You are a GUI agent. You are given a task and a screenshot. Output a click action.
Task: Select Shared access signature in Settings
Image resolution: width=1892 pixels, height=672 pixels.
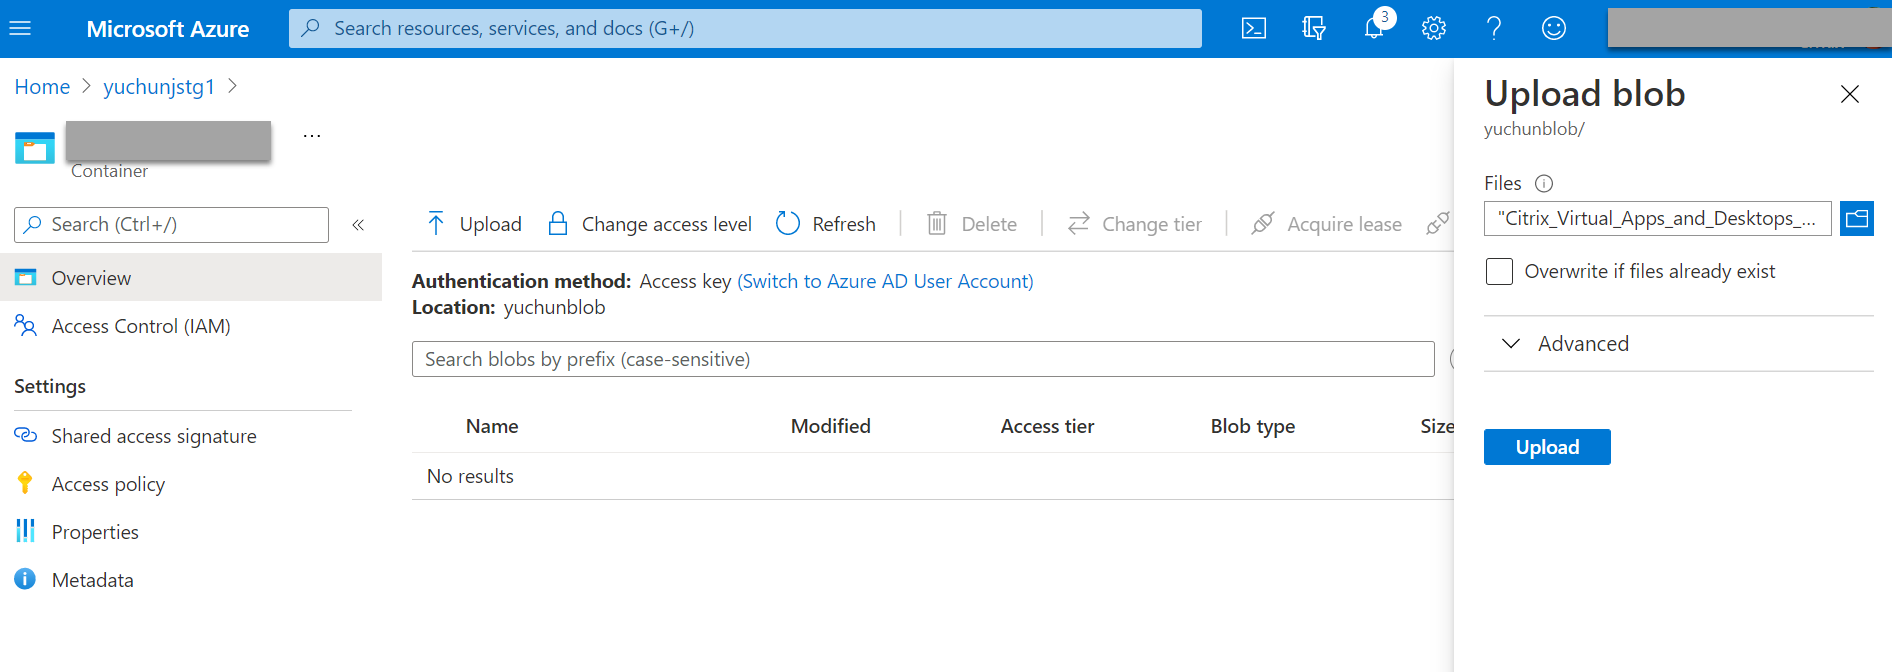[154, 436]
